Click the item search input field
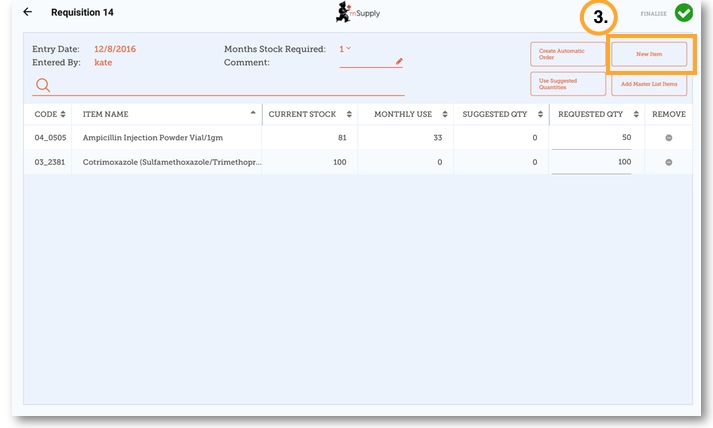Screen dimensions: 713x428 [230, 85]
